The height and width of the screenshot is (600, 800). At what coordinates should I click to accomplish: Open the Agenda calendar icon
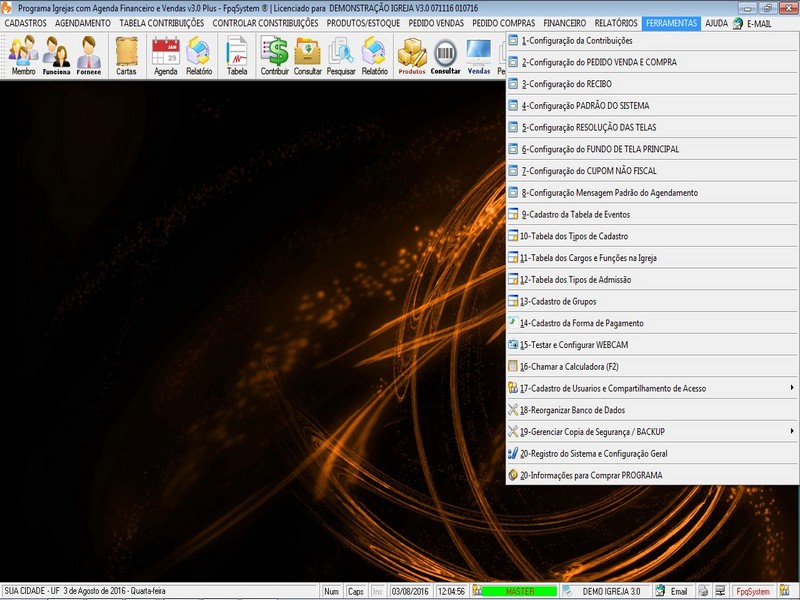click(165, 55)
